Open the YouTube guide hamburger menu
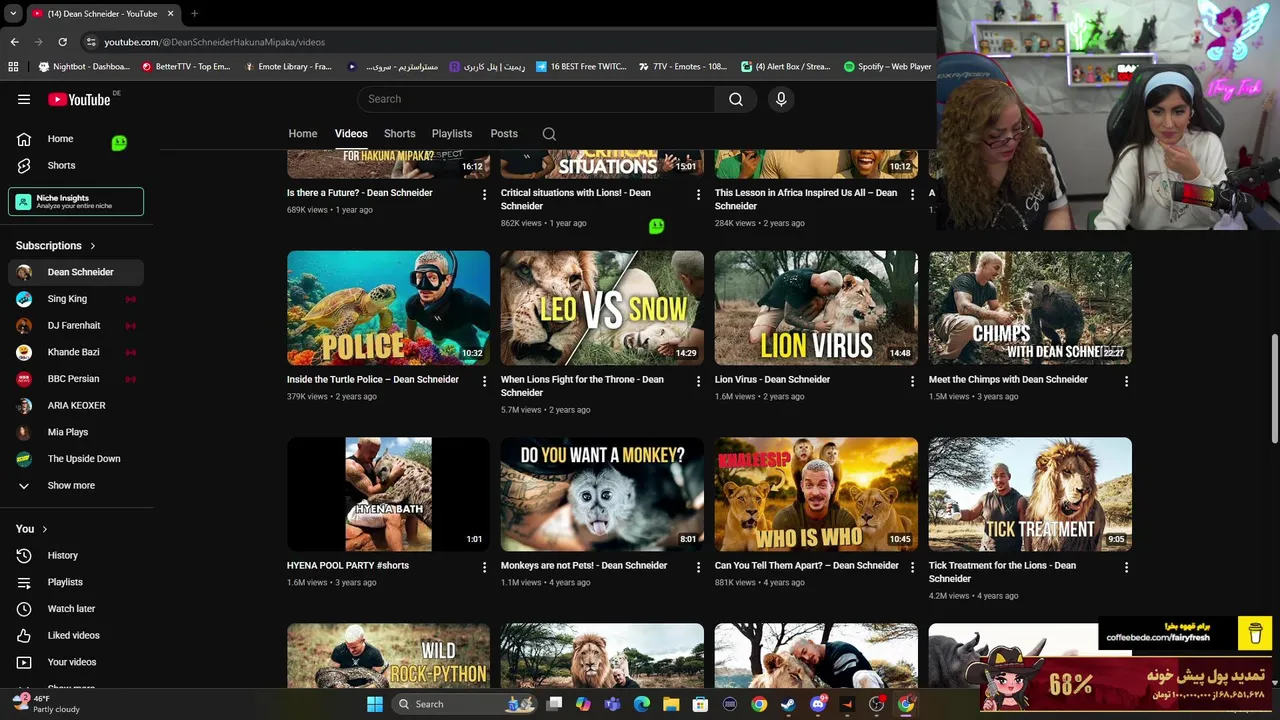 [24, 99]
